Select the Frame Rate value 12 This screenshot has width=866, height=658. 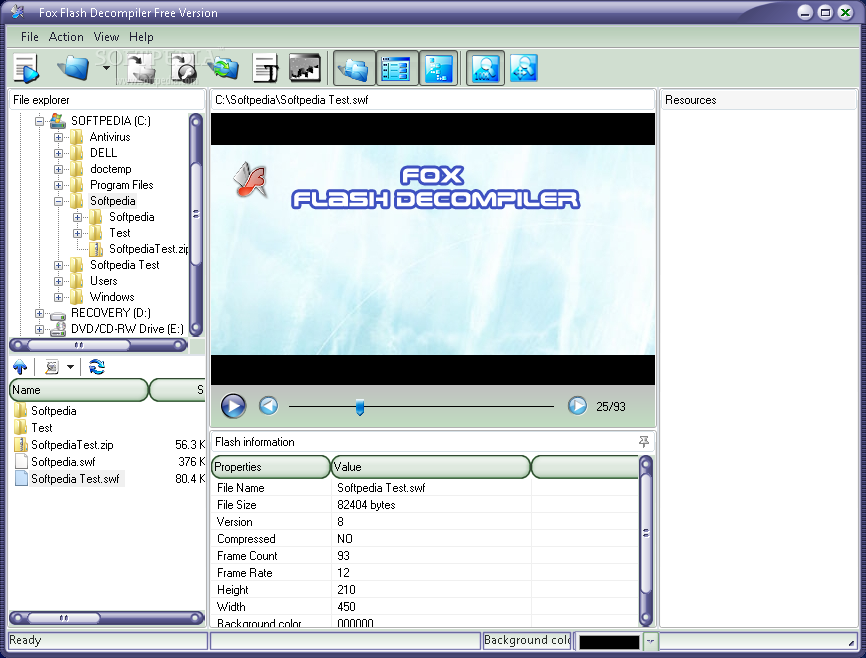343,573
